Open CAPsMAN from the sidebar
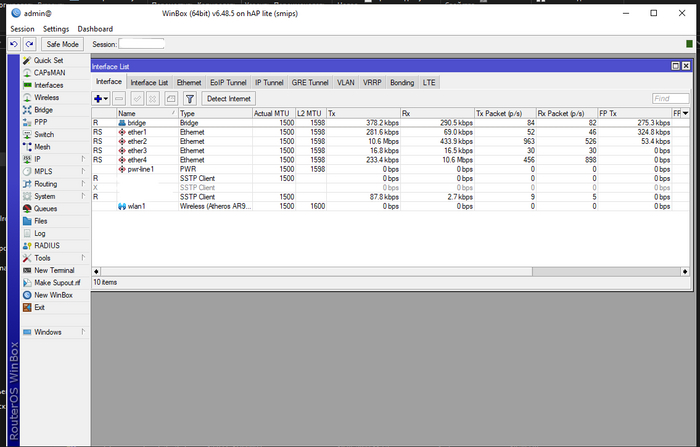This screenshot has width=700, height=447. (49, 72)
